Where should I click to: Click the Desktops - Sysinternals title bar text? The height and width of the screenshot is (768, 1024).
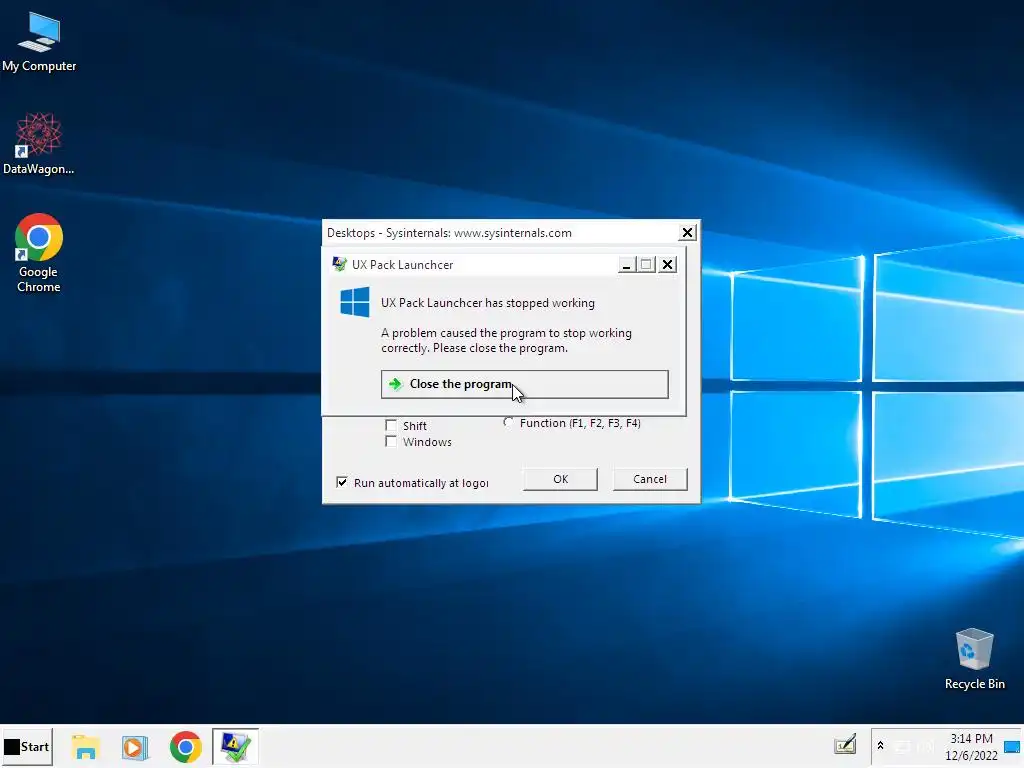click(449, 232)
